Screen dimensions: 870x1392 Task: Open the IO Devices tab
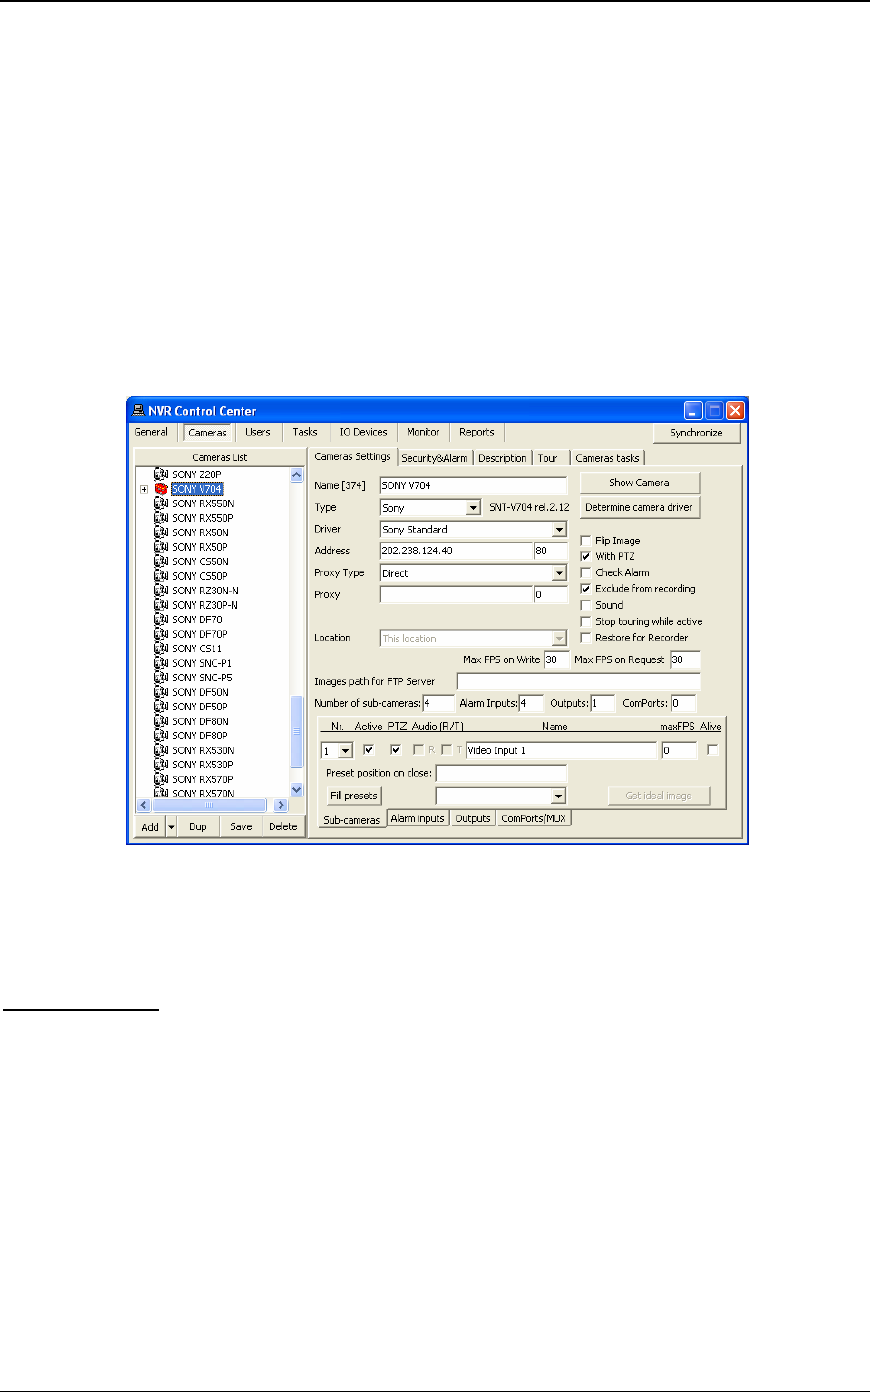(363, 432)
